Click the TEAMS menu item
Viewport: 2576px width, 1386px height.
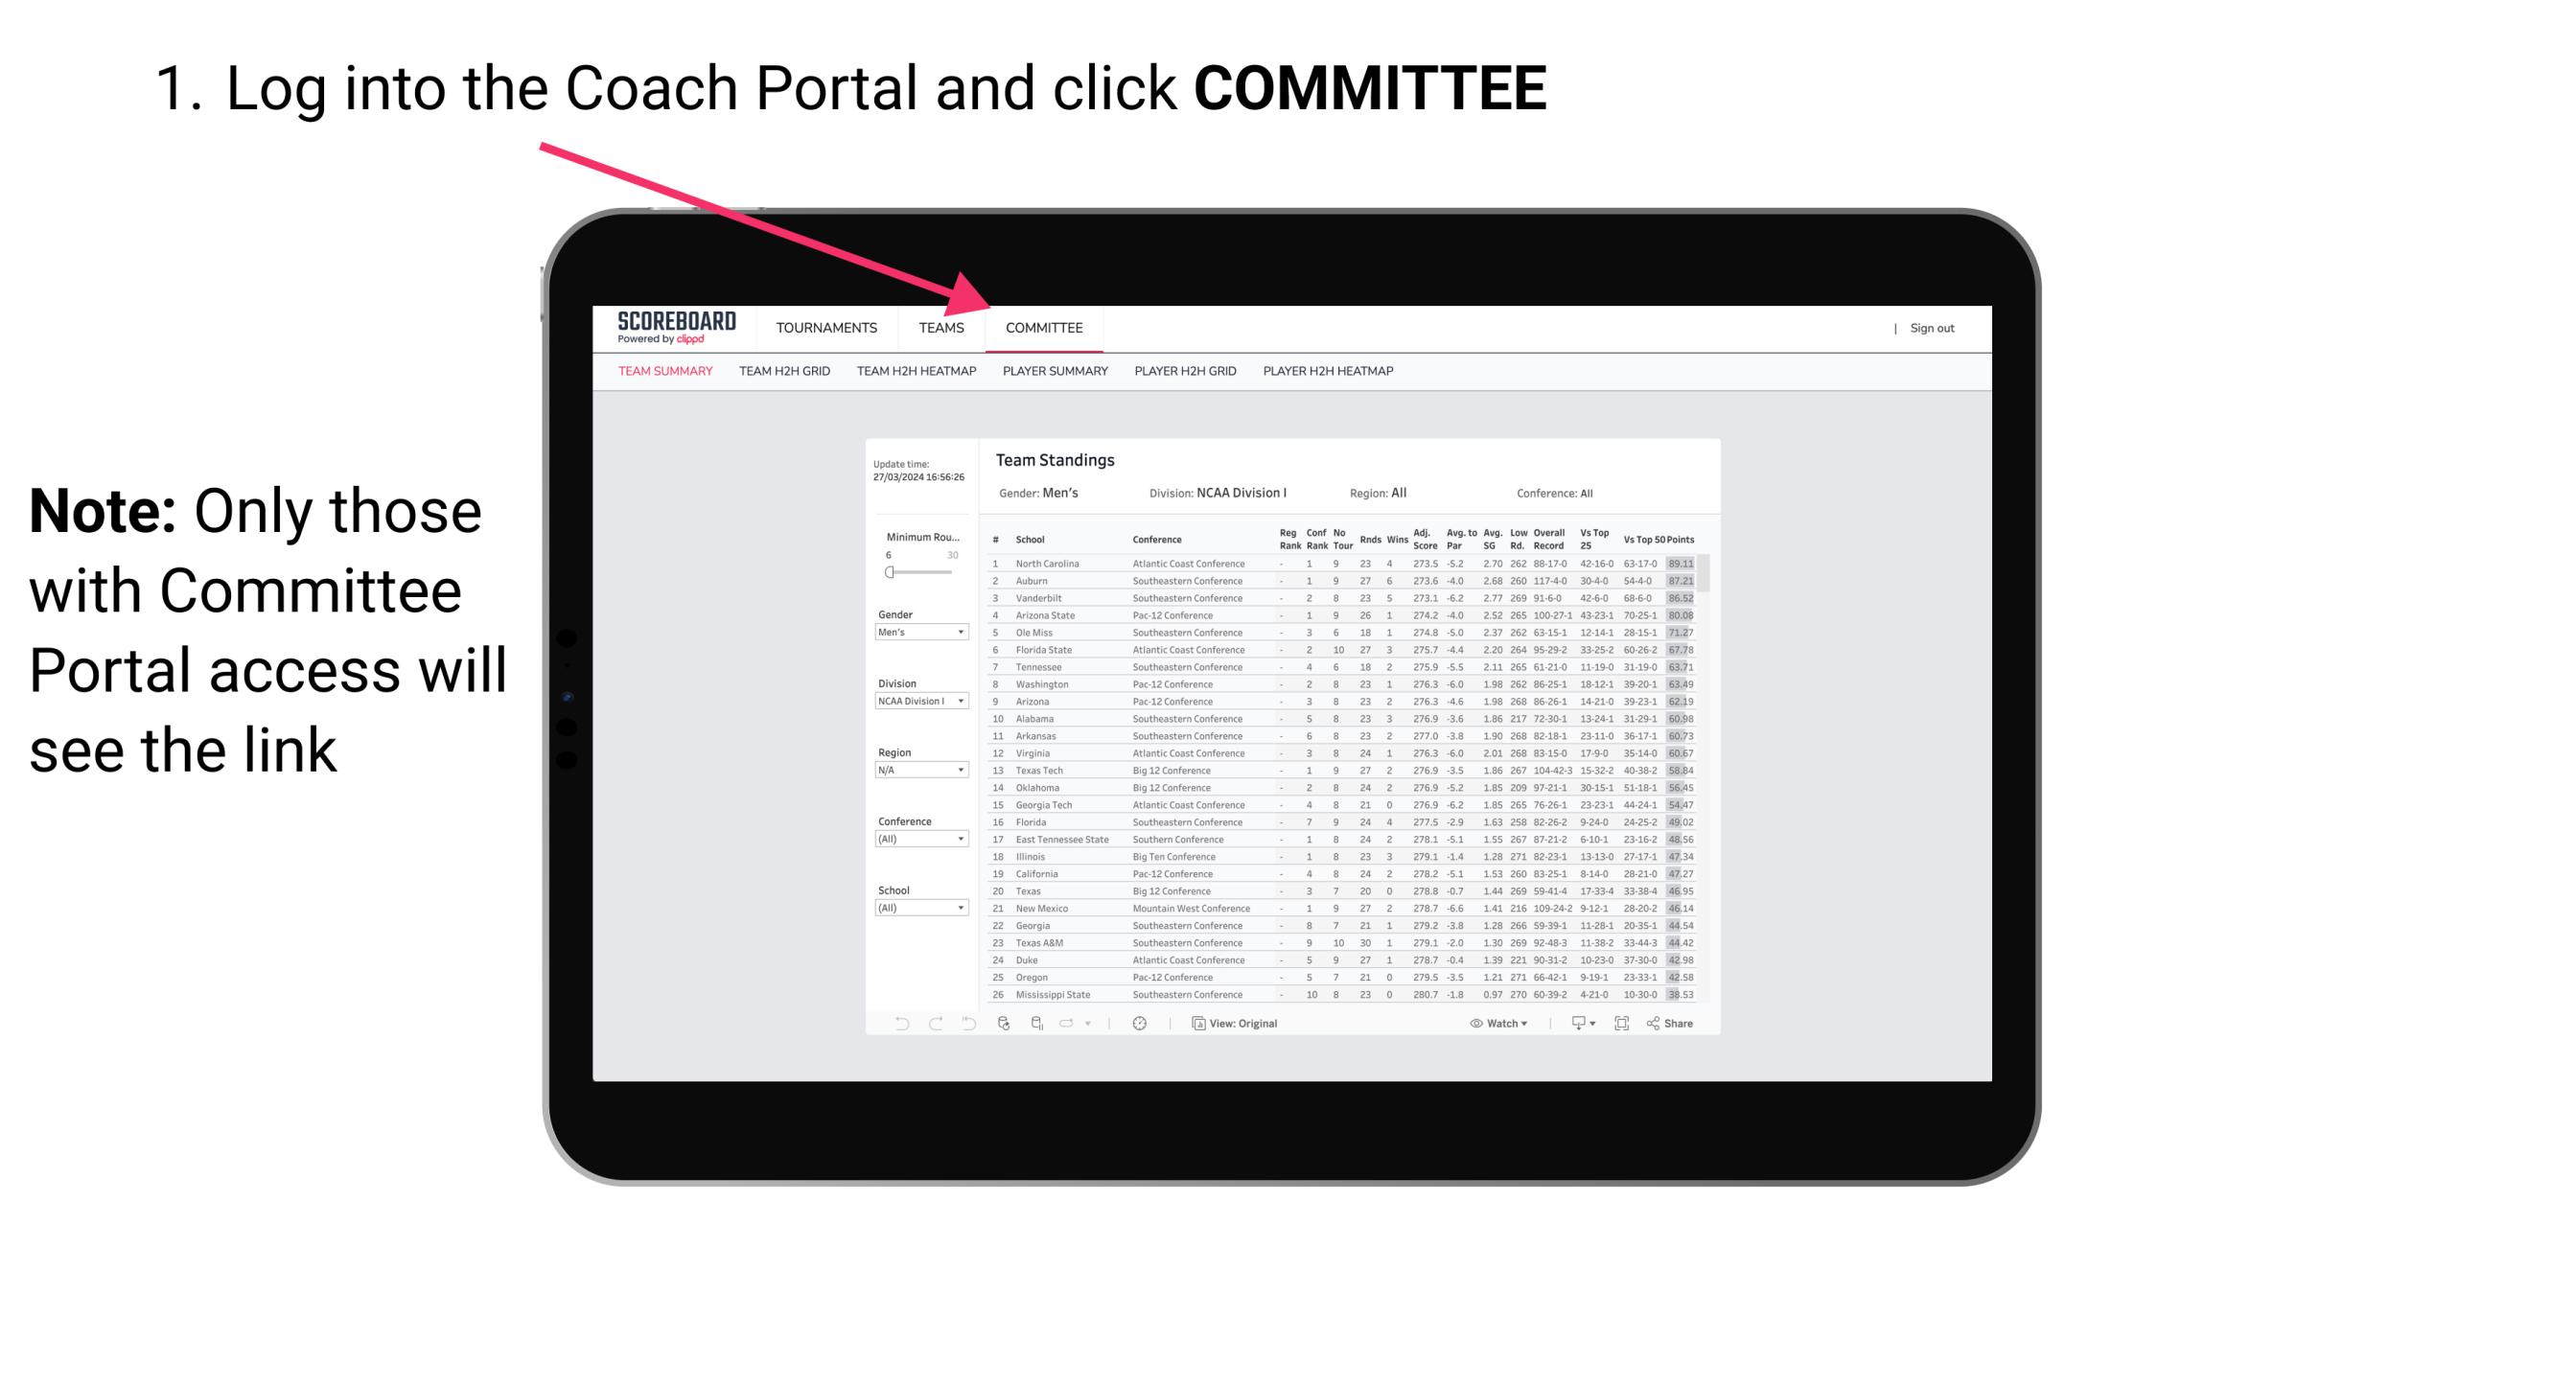tap(944, 328)
